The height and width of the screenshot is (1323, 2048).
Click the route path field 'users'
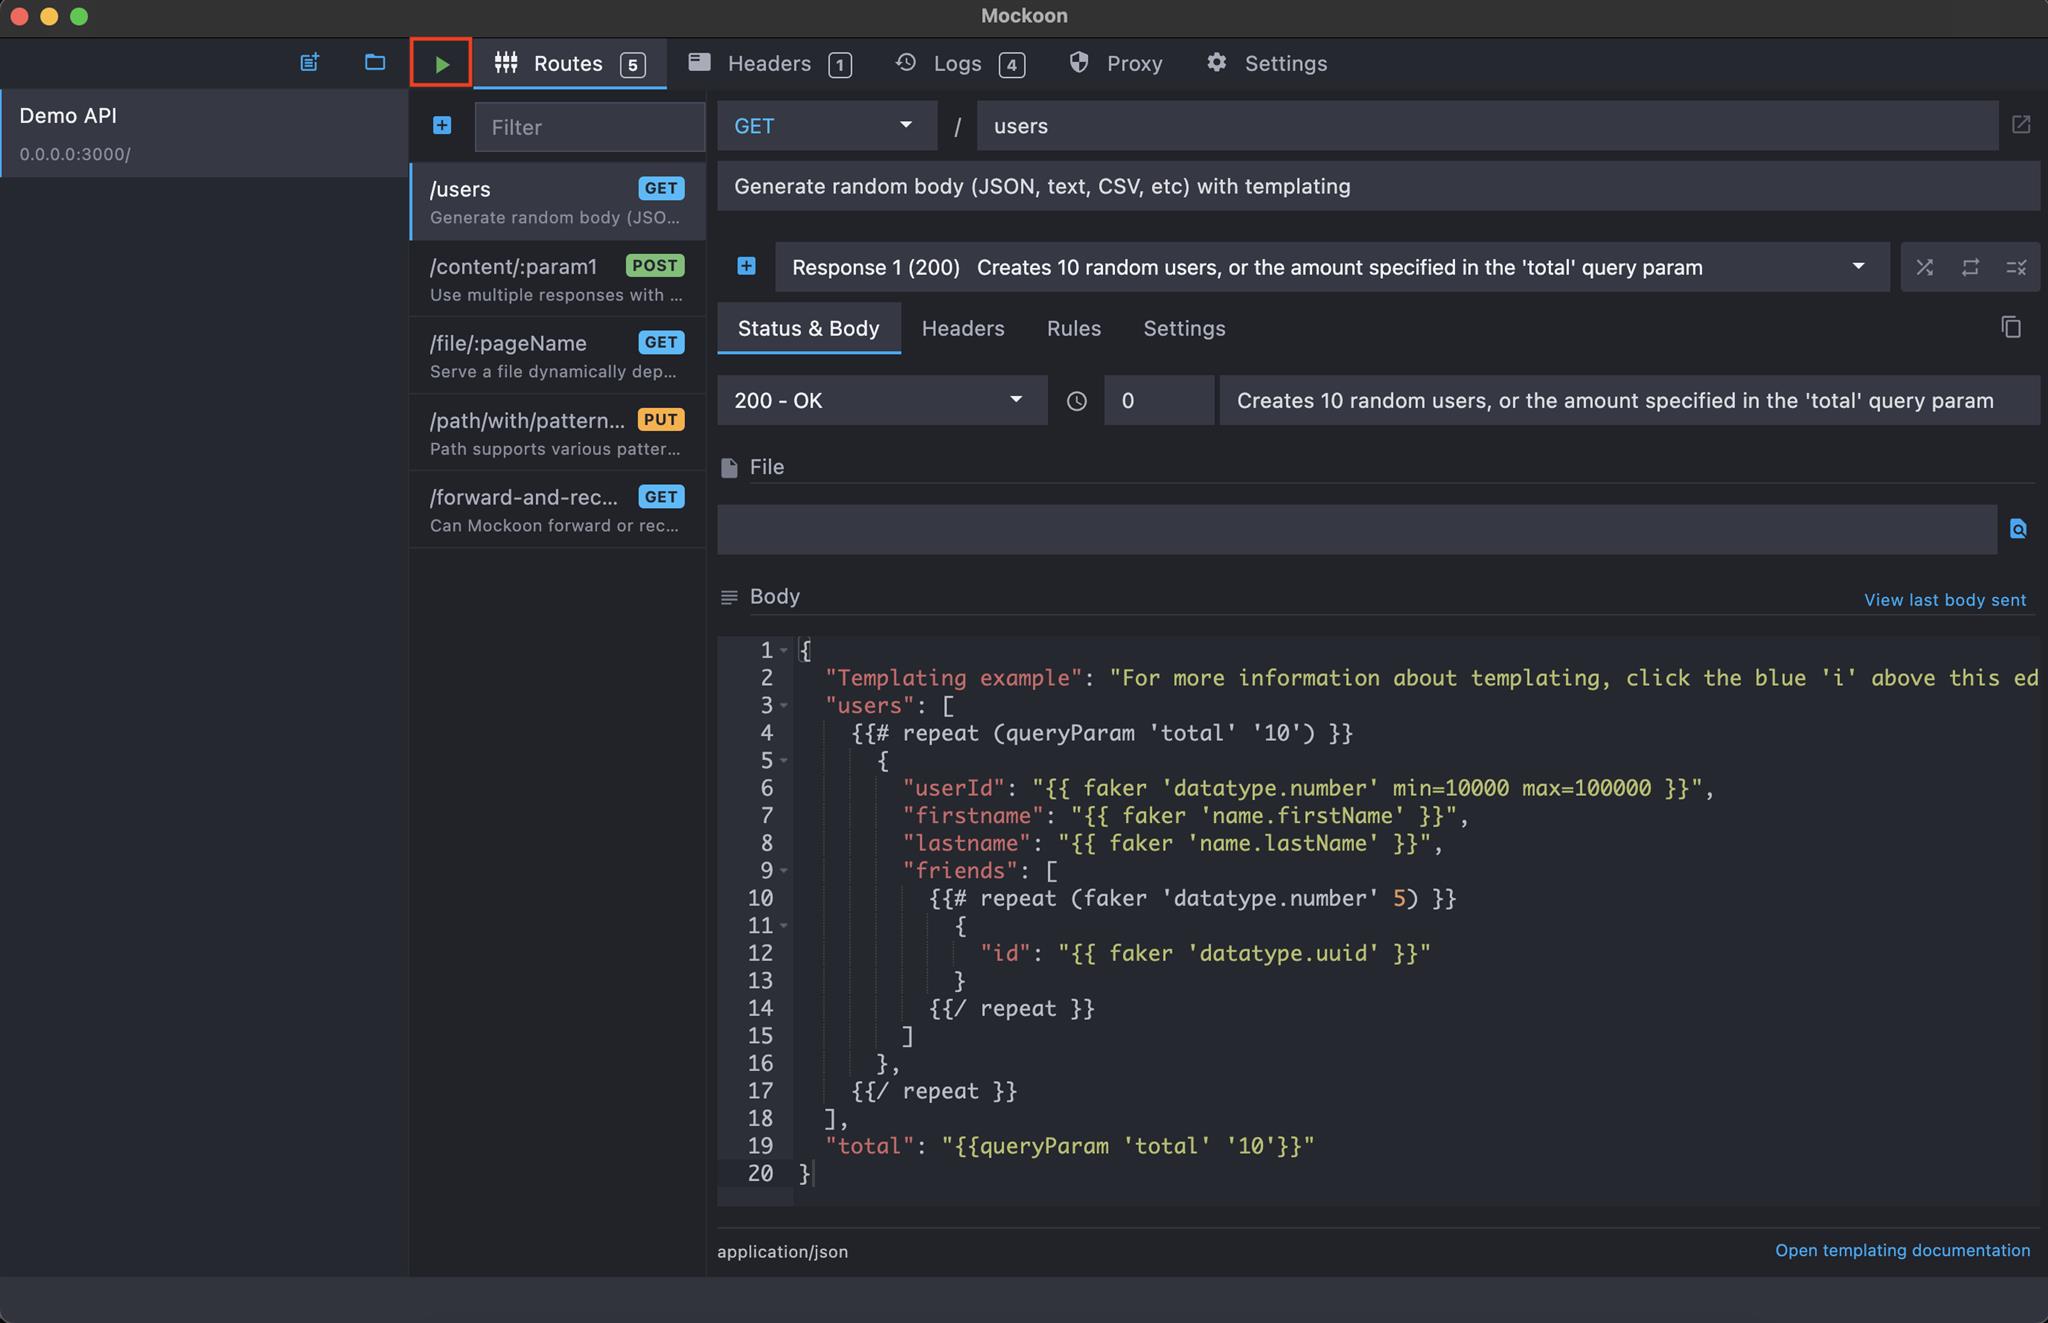click(1487, 126)
